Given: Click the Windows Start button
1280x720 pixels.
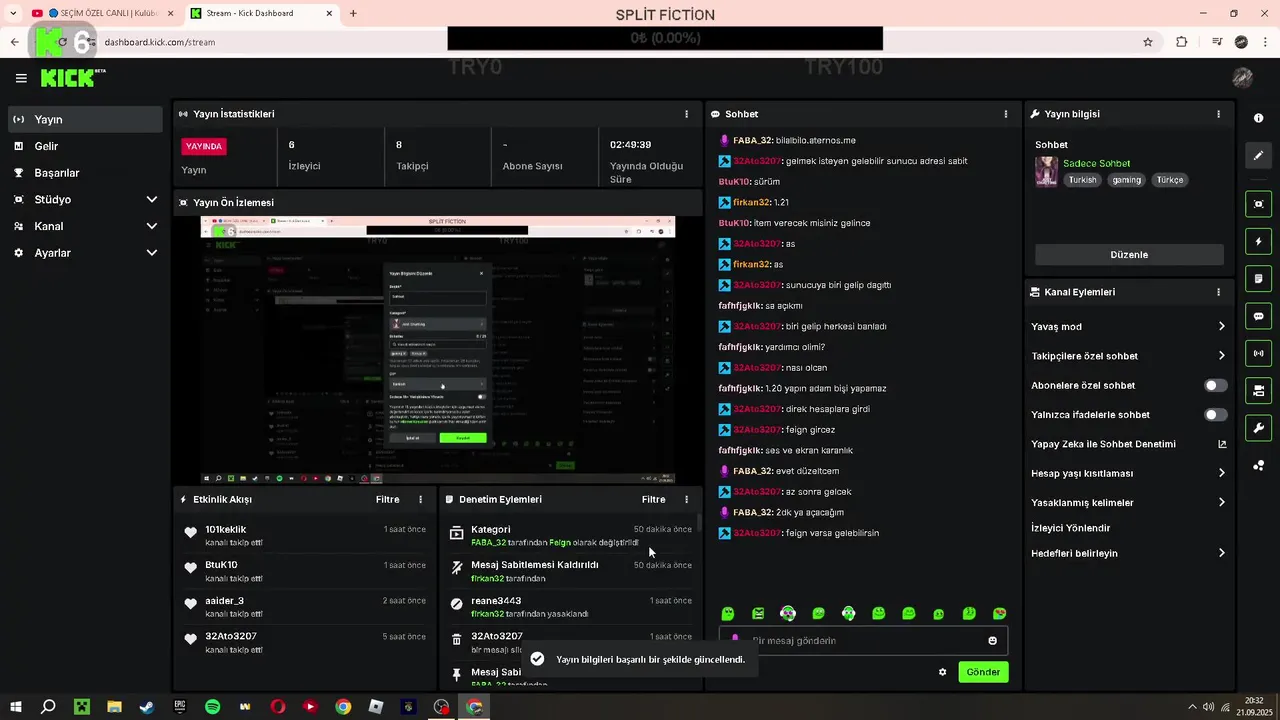Looking at the screenshot, I should (x=16, y=707).
